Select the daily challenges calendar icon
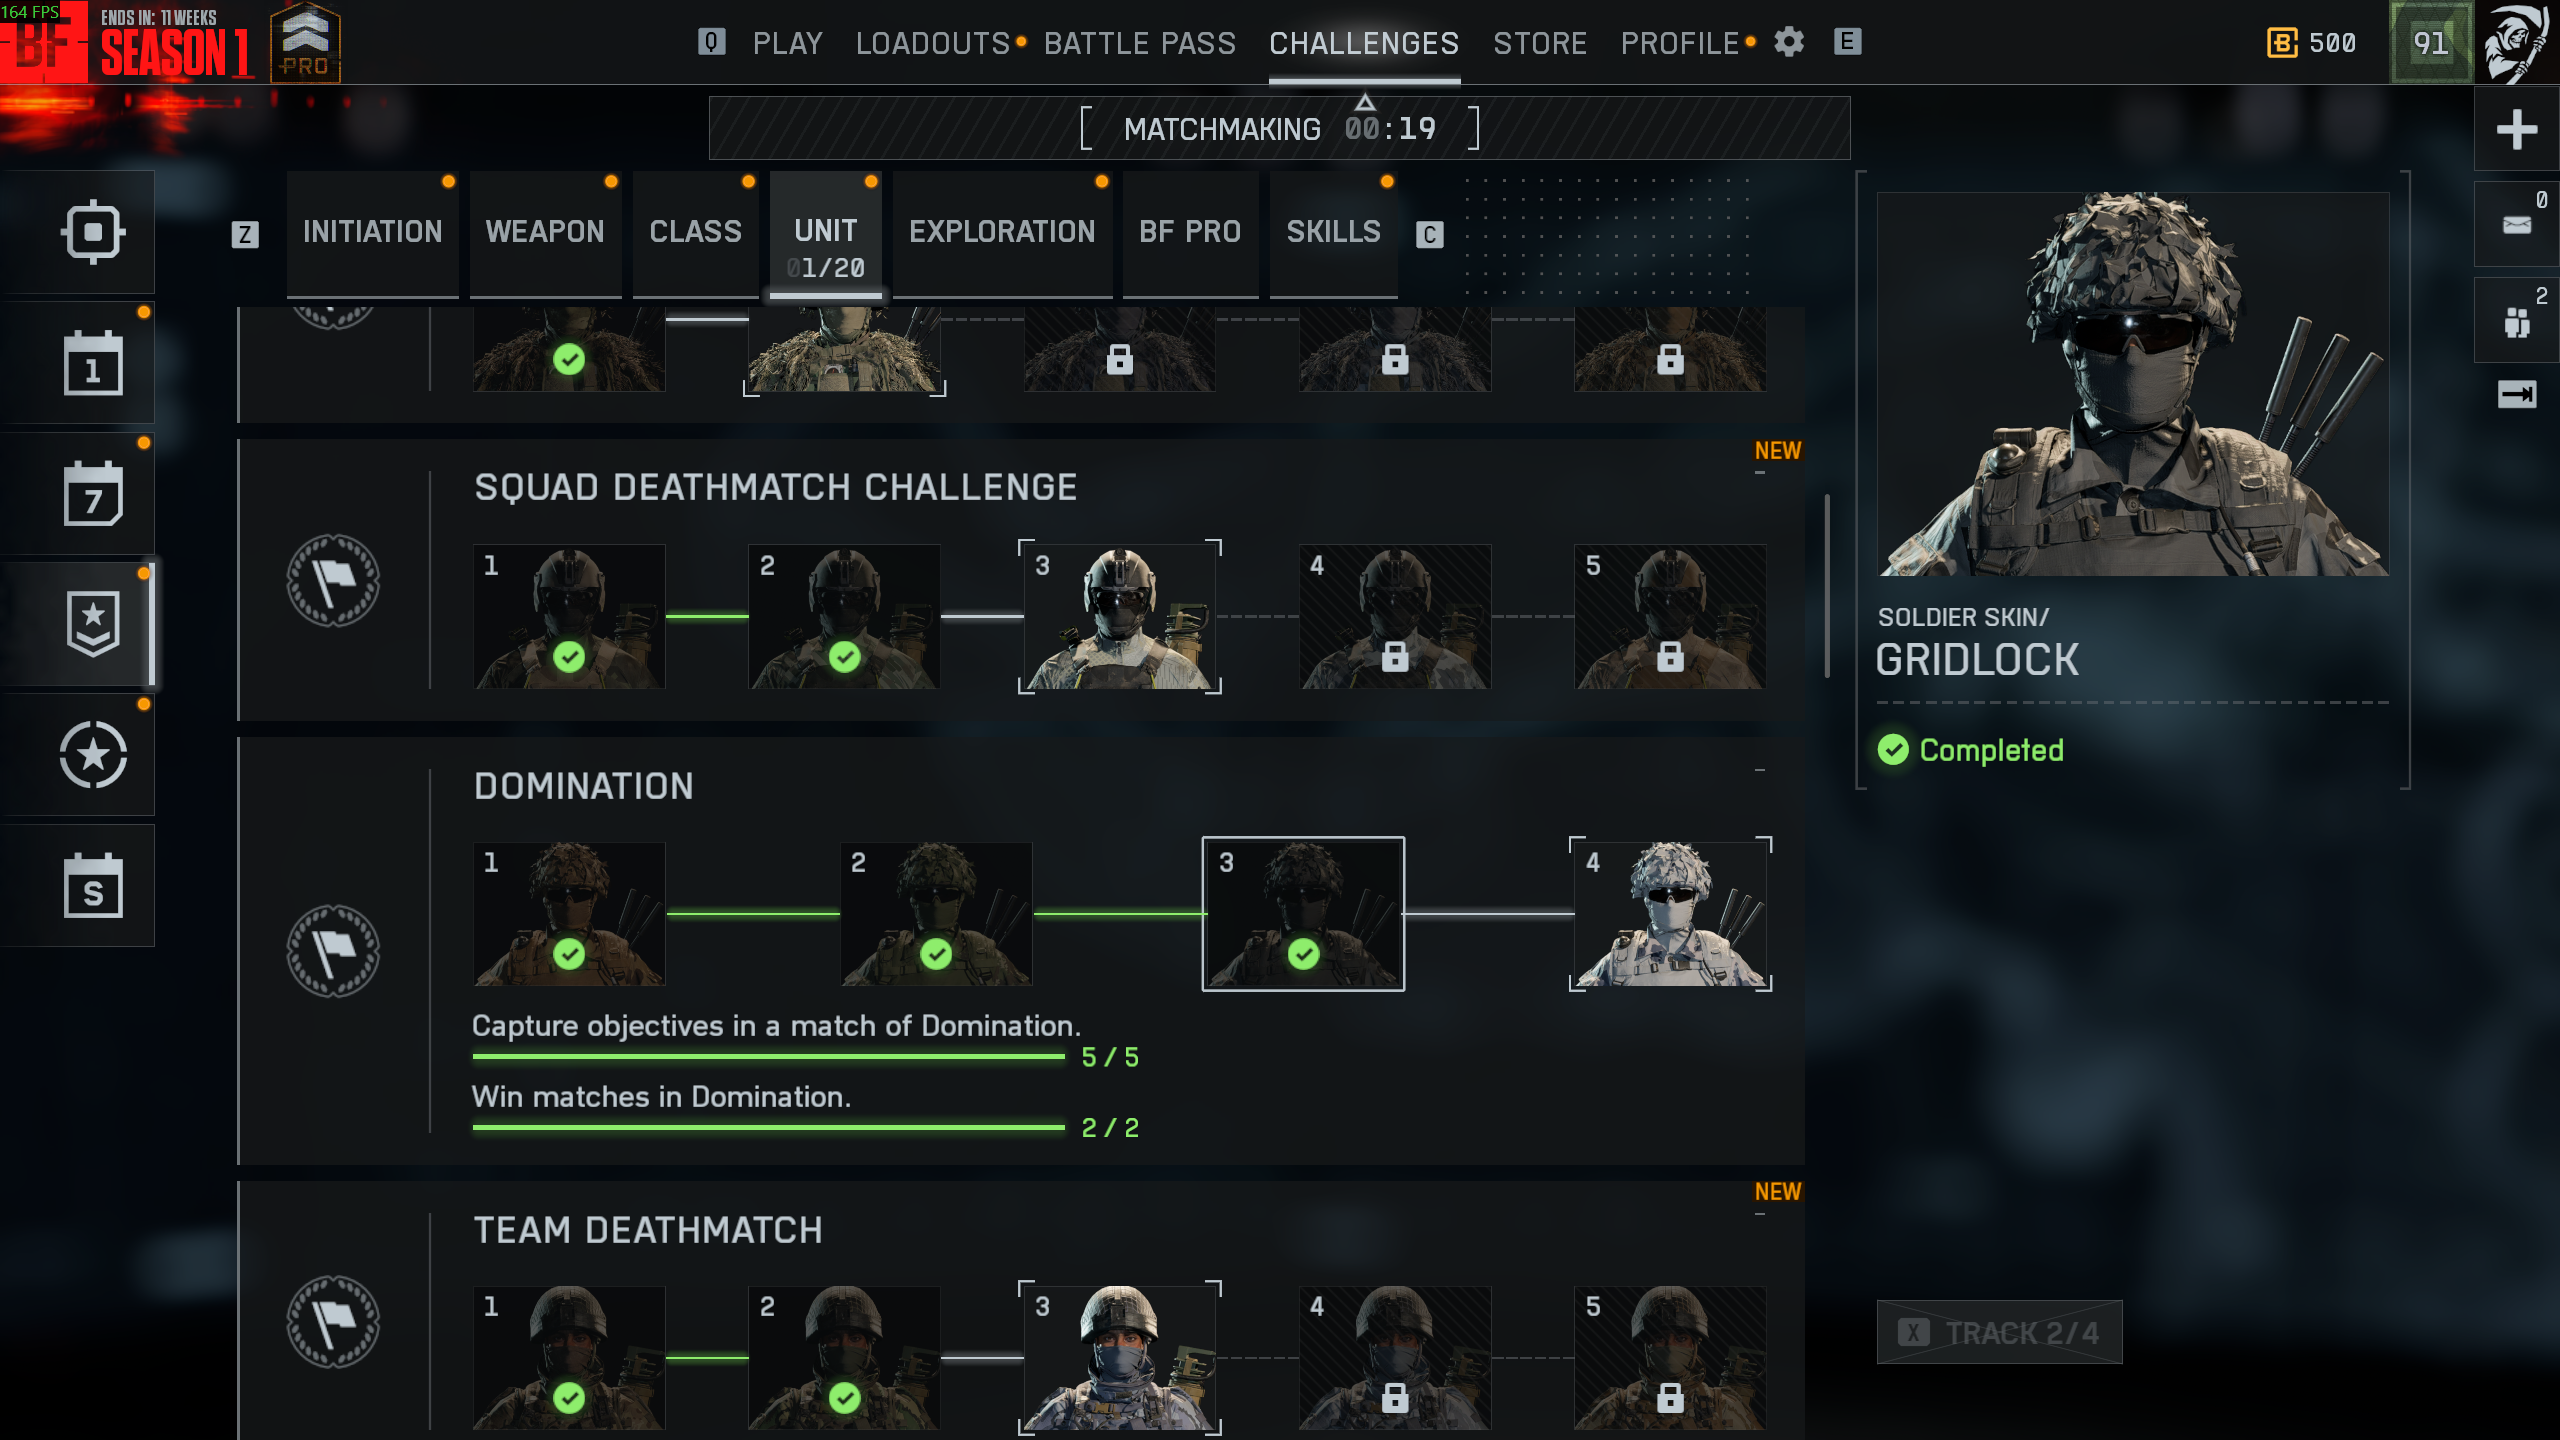This screenshot has width=2560, height=1440. coord(93,363)
